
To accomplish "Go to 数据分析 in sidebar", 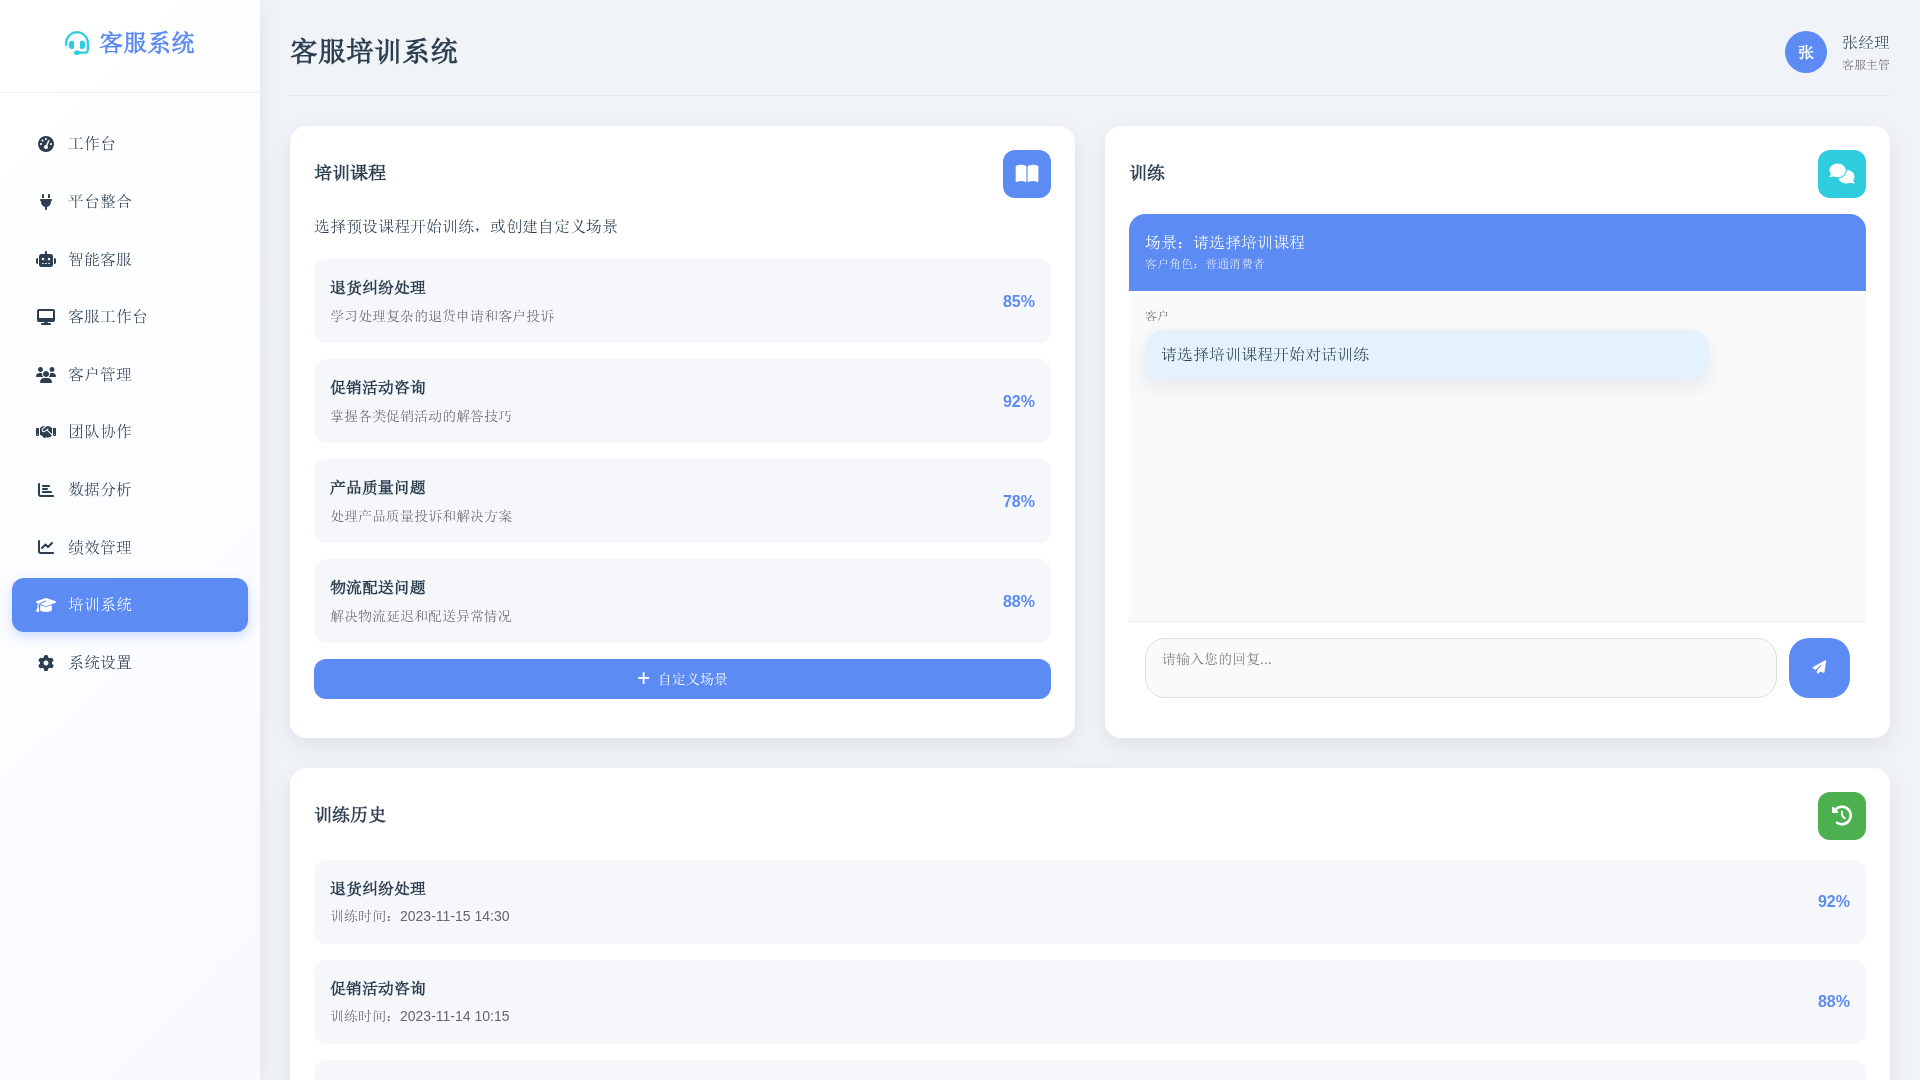I will (100, 490).
